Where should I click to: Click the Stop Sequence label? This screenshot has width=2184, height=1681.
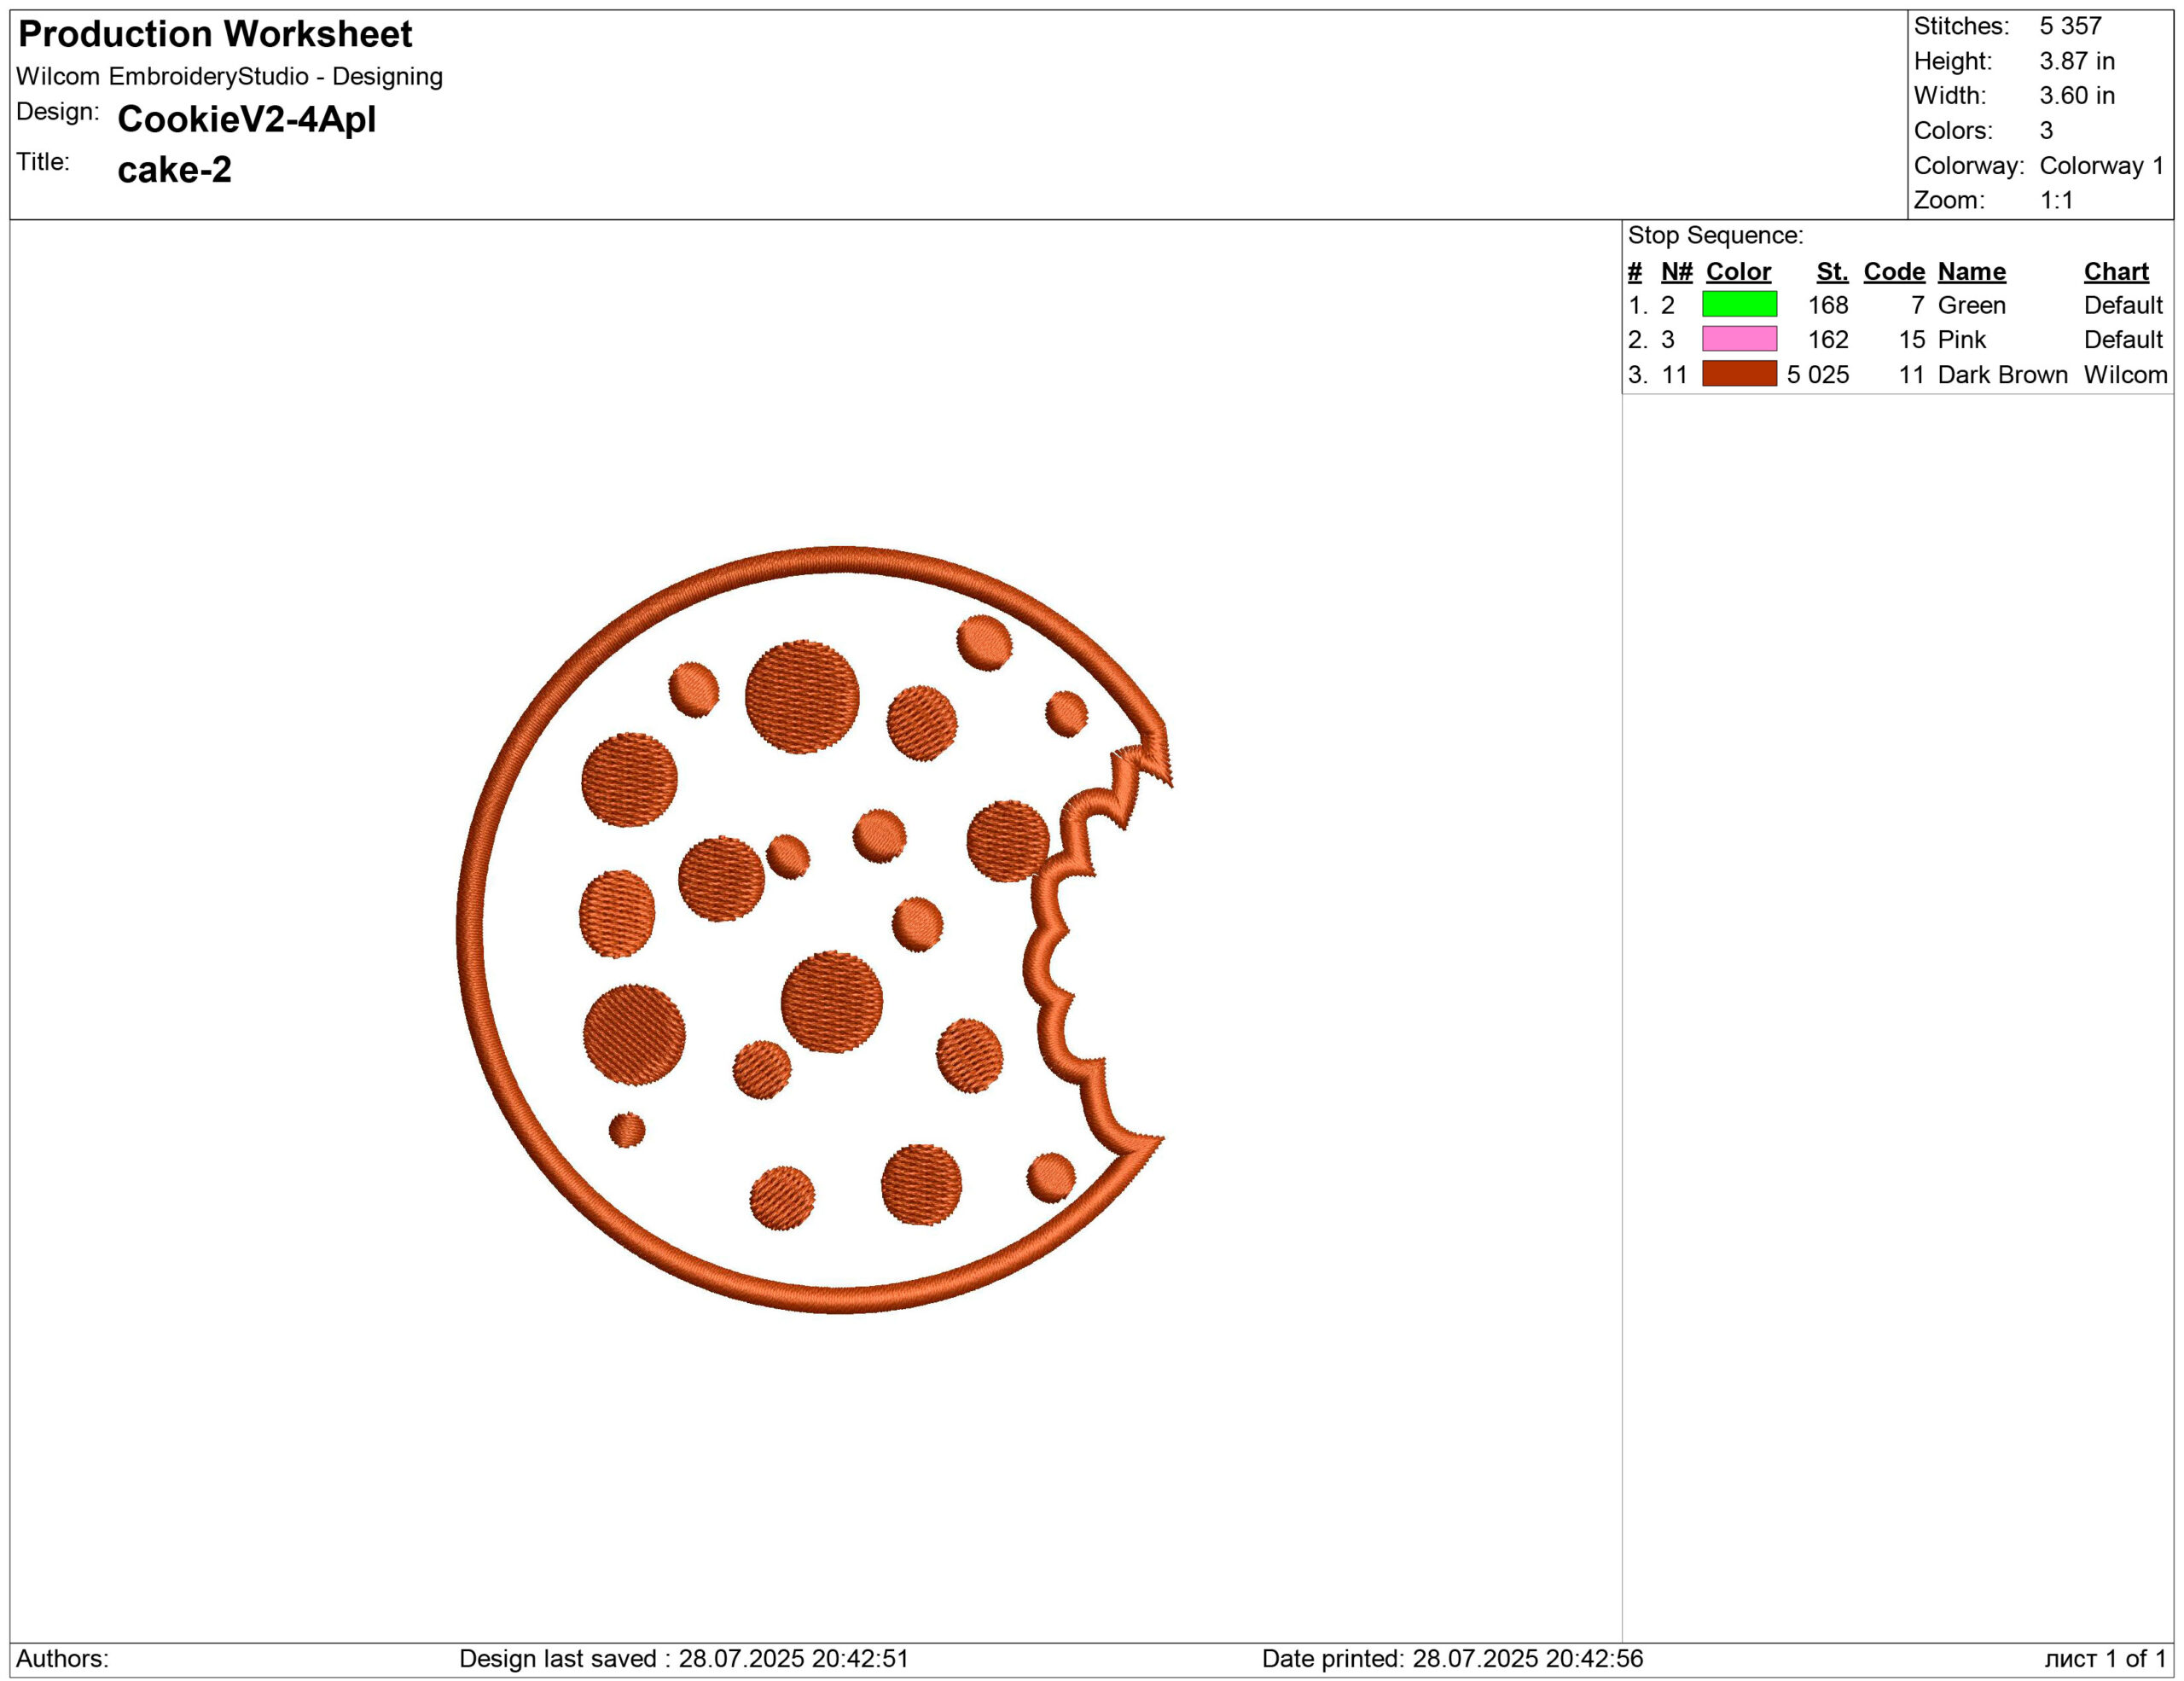[x=1715, y=236]
